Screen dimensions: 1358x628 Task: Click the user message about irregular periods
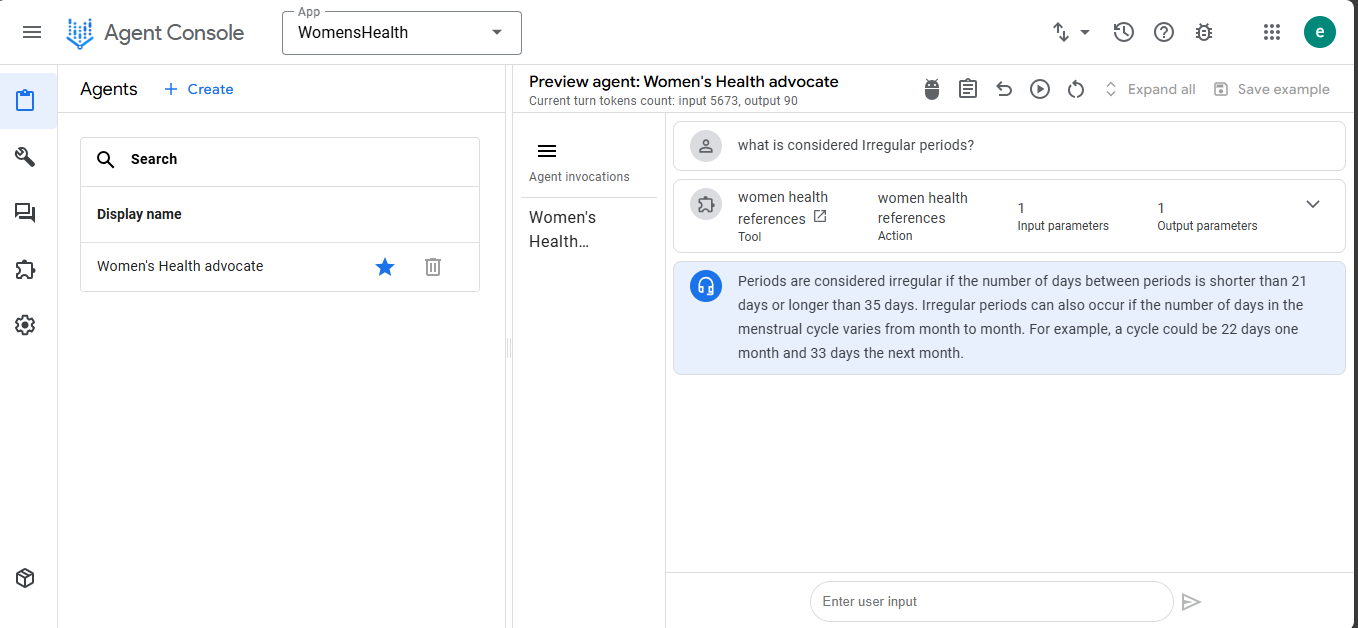pos(856,145)
